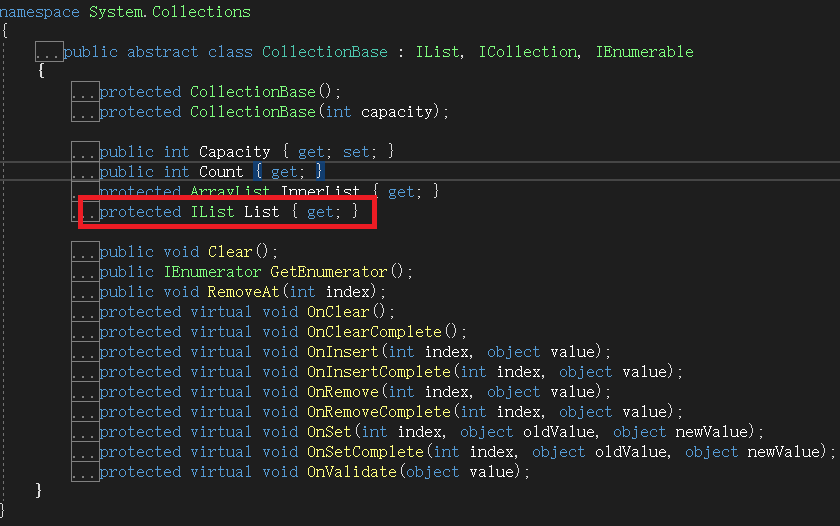The height and width of the screenshot is (526, 840).
Task: Expand the ellipsis before Clear() method
Action: click(85, 252)
